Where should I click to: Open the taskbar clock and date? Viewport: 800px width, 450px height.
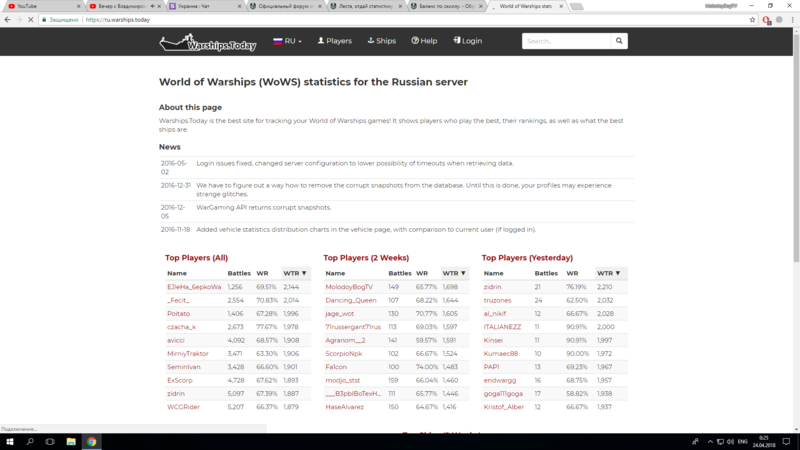click(764, 442)
